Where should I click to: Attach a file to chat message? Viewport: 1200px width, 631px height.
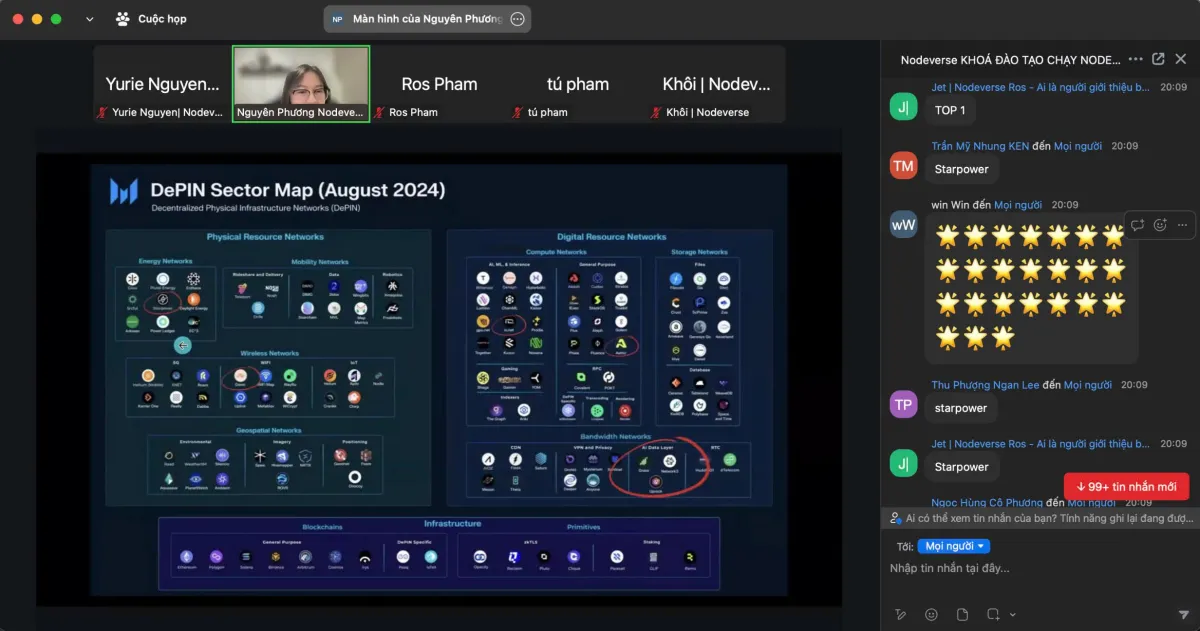pos(962,614)
